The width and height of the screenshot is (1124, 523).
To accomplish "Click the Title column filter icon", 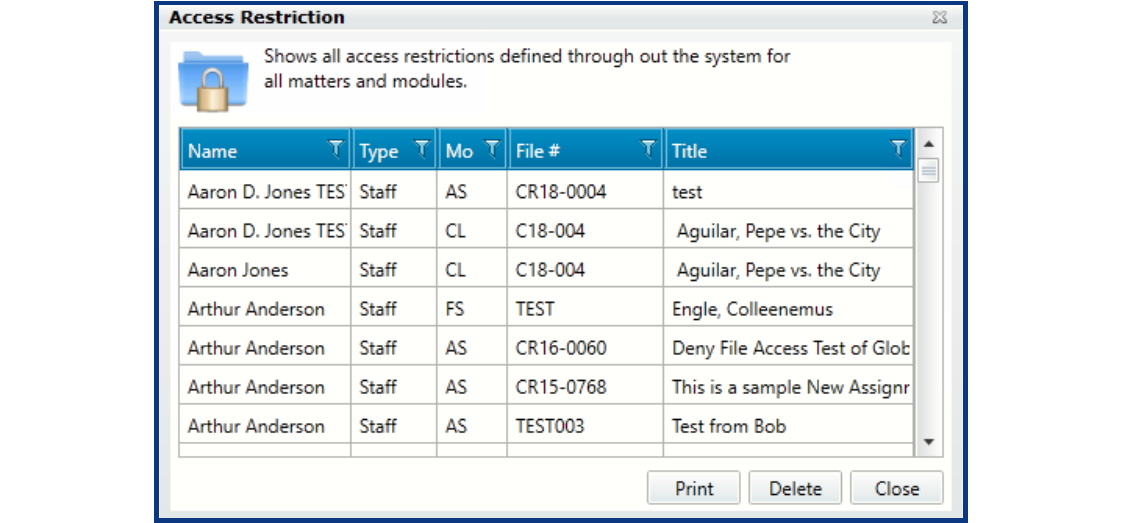I will click(x=898, y=150).
